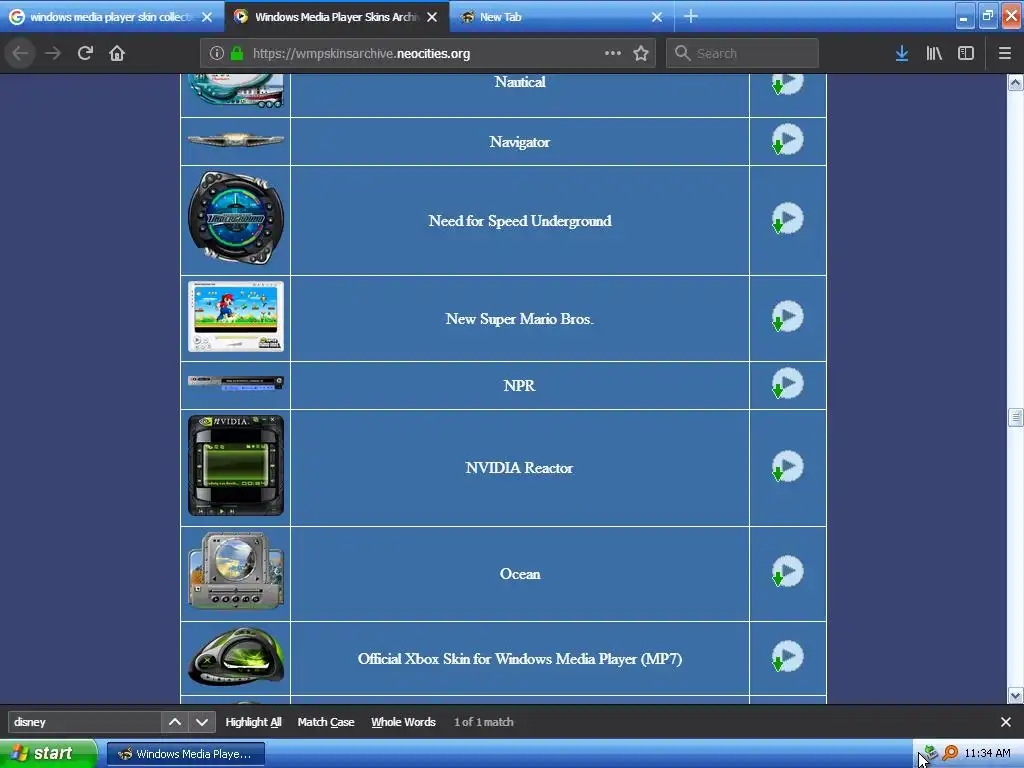This screenshot has width=1024, height=768.
Task: Download the NPR skin
Action: pyautogui.click(x=788, y=383)
